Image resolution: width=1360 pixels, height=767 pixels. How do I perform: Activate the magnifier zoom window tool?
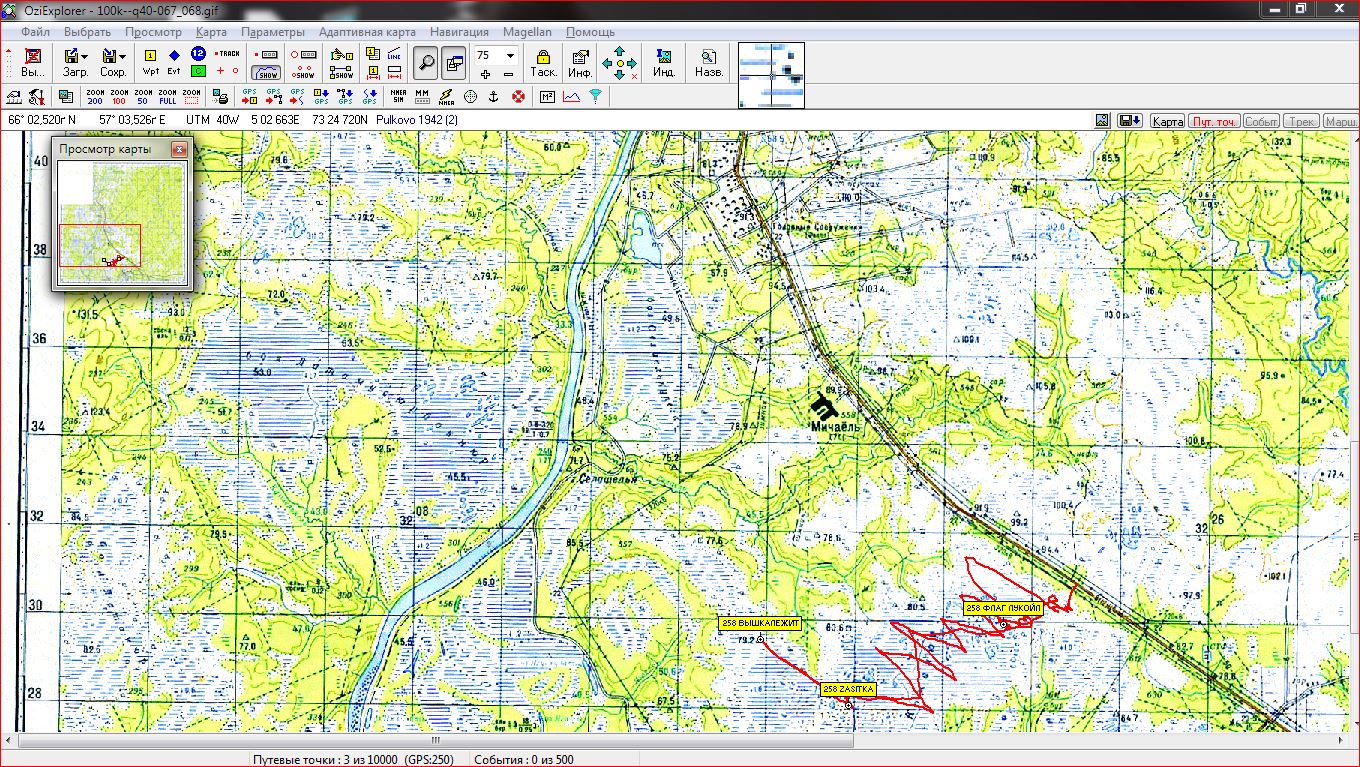(427, 62)
